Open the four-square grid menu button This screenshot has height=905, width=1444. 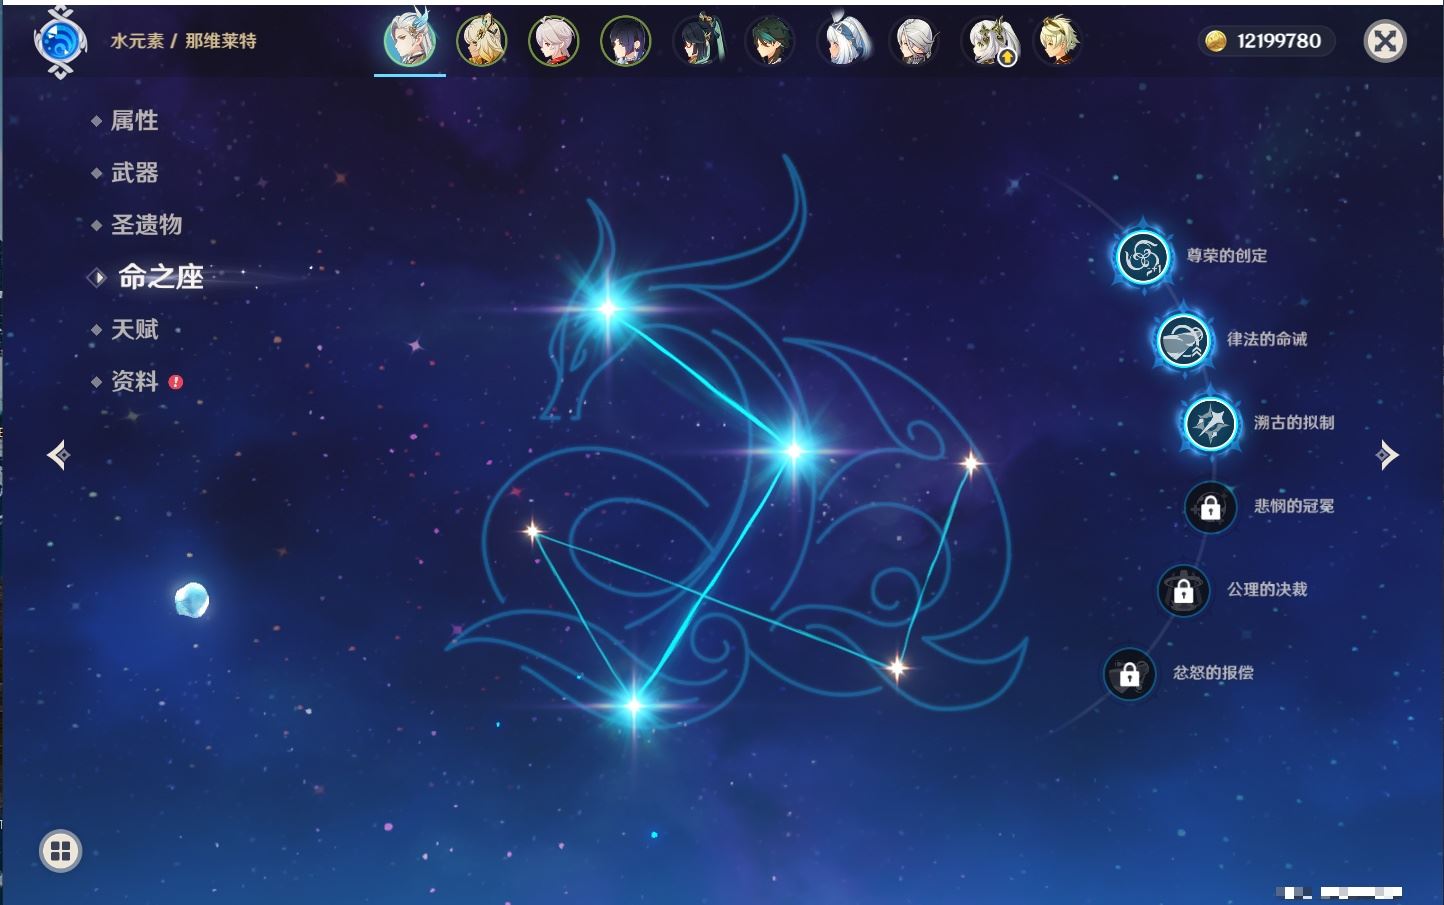60,851
